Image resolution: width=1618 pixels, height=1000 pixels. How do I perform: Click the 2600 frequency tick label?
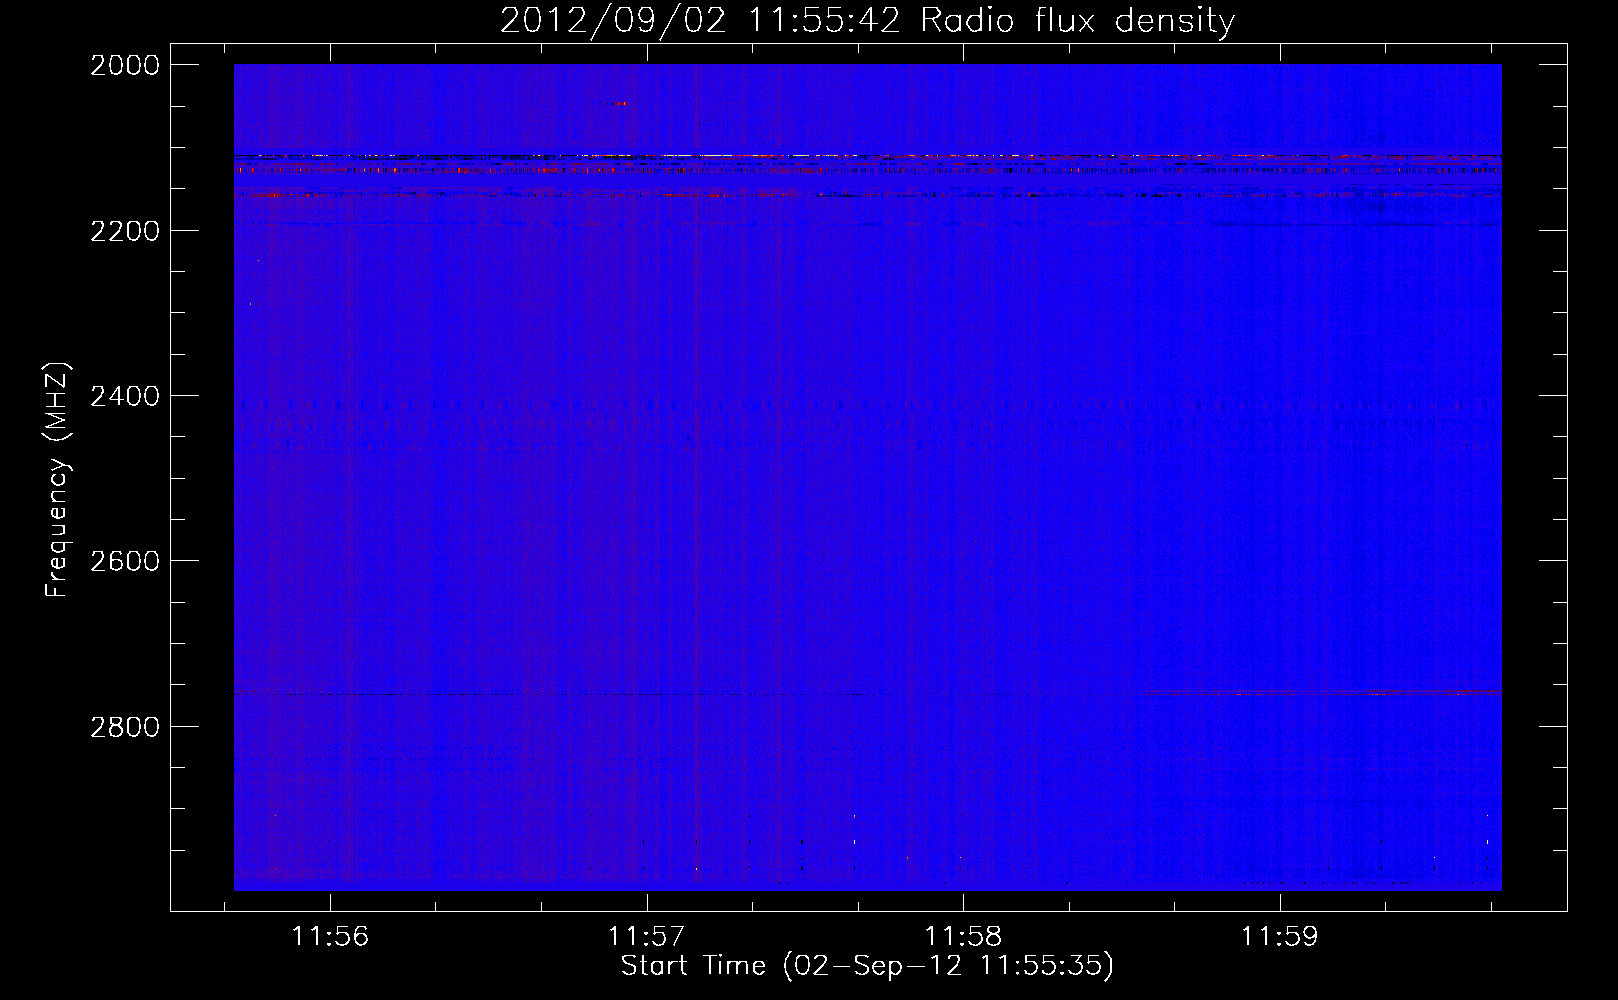click(x=125, y=561)
